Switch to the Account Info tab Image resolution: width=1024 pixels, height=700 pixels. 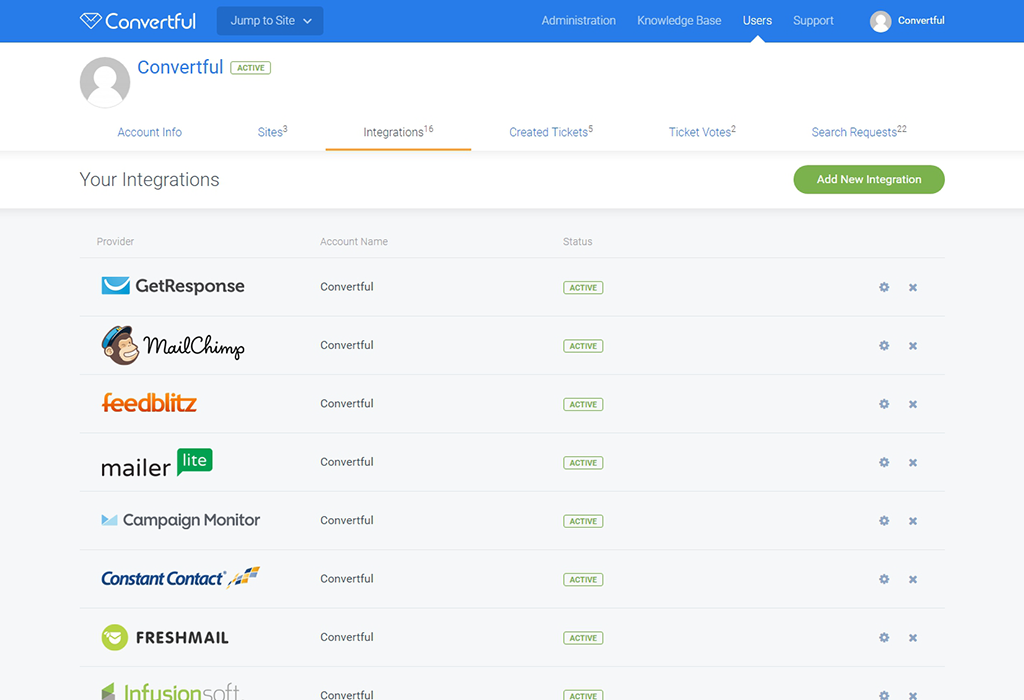pos(150,132)
